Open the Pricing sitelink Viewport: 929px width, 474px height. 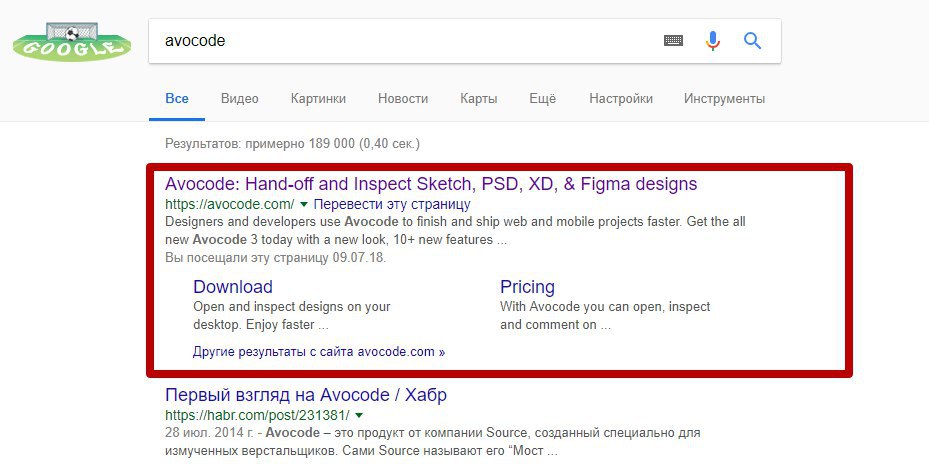[527, 287]
